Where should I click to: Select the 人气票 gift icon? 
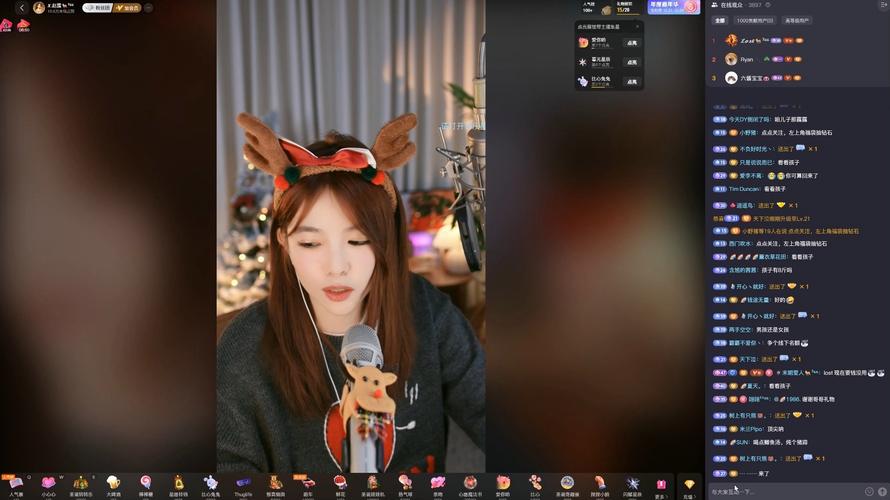[x=15, y=484]
